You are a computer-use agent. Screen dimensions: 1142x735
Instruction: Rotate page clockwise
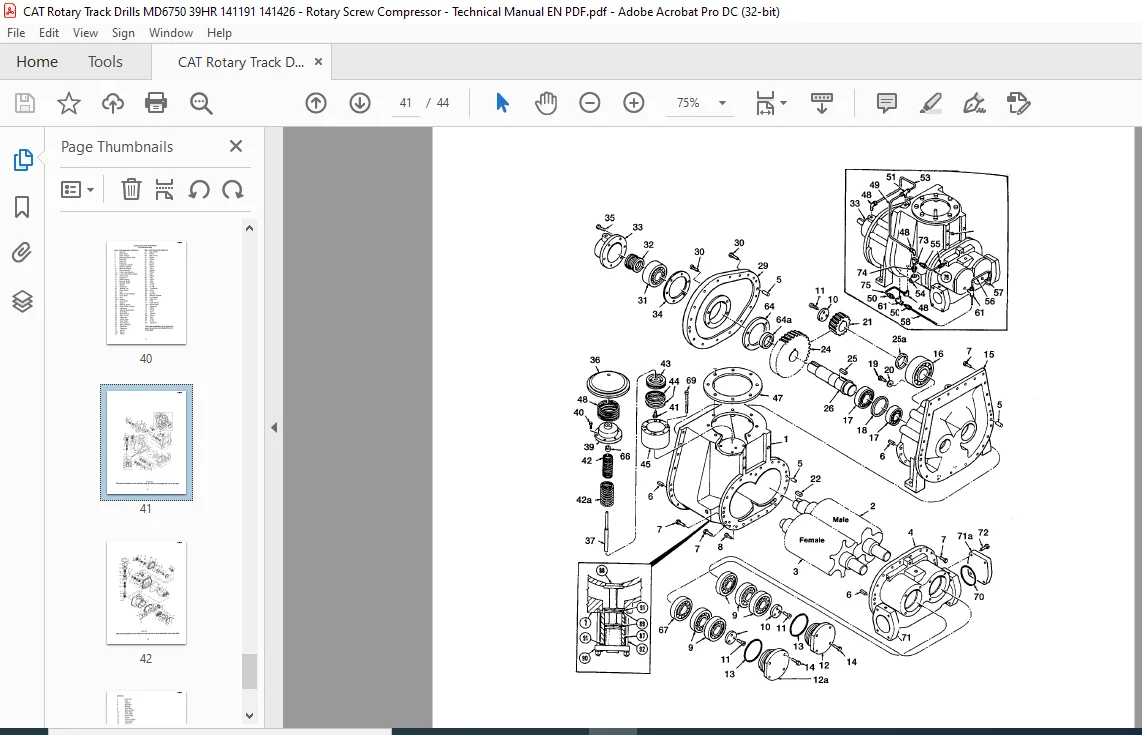pyautogui.click(x=233, y=190)
